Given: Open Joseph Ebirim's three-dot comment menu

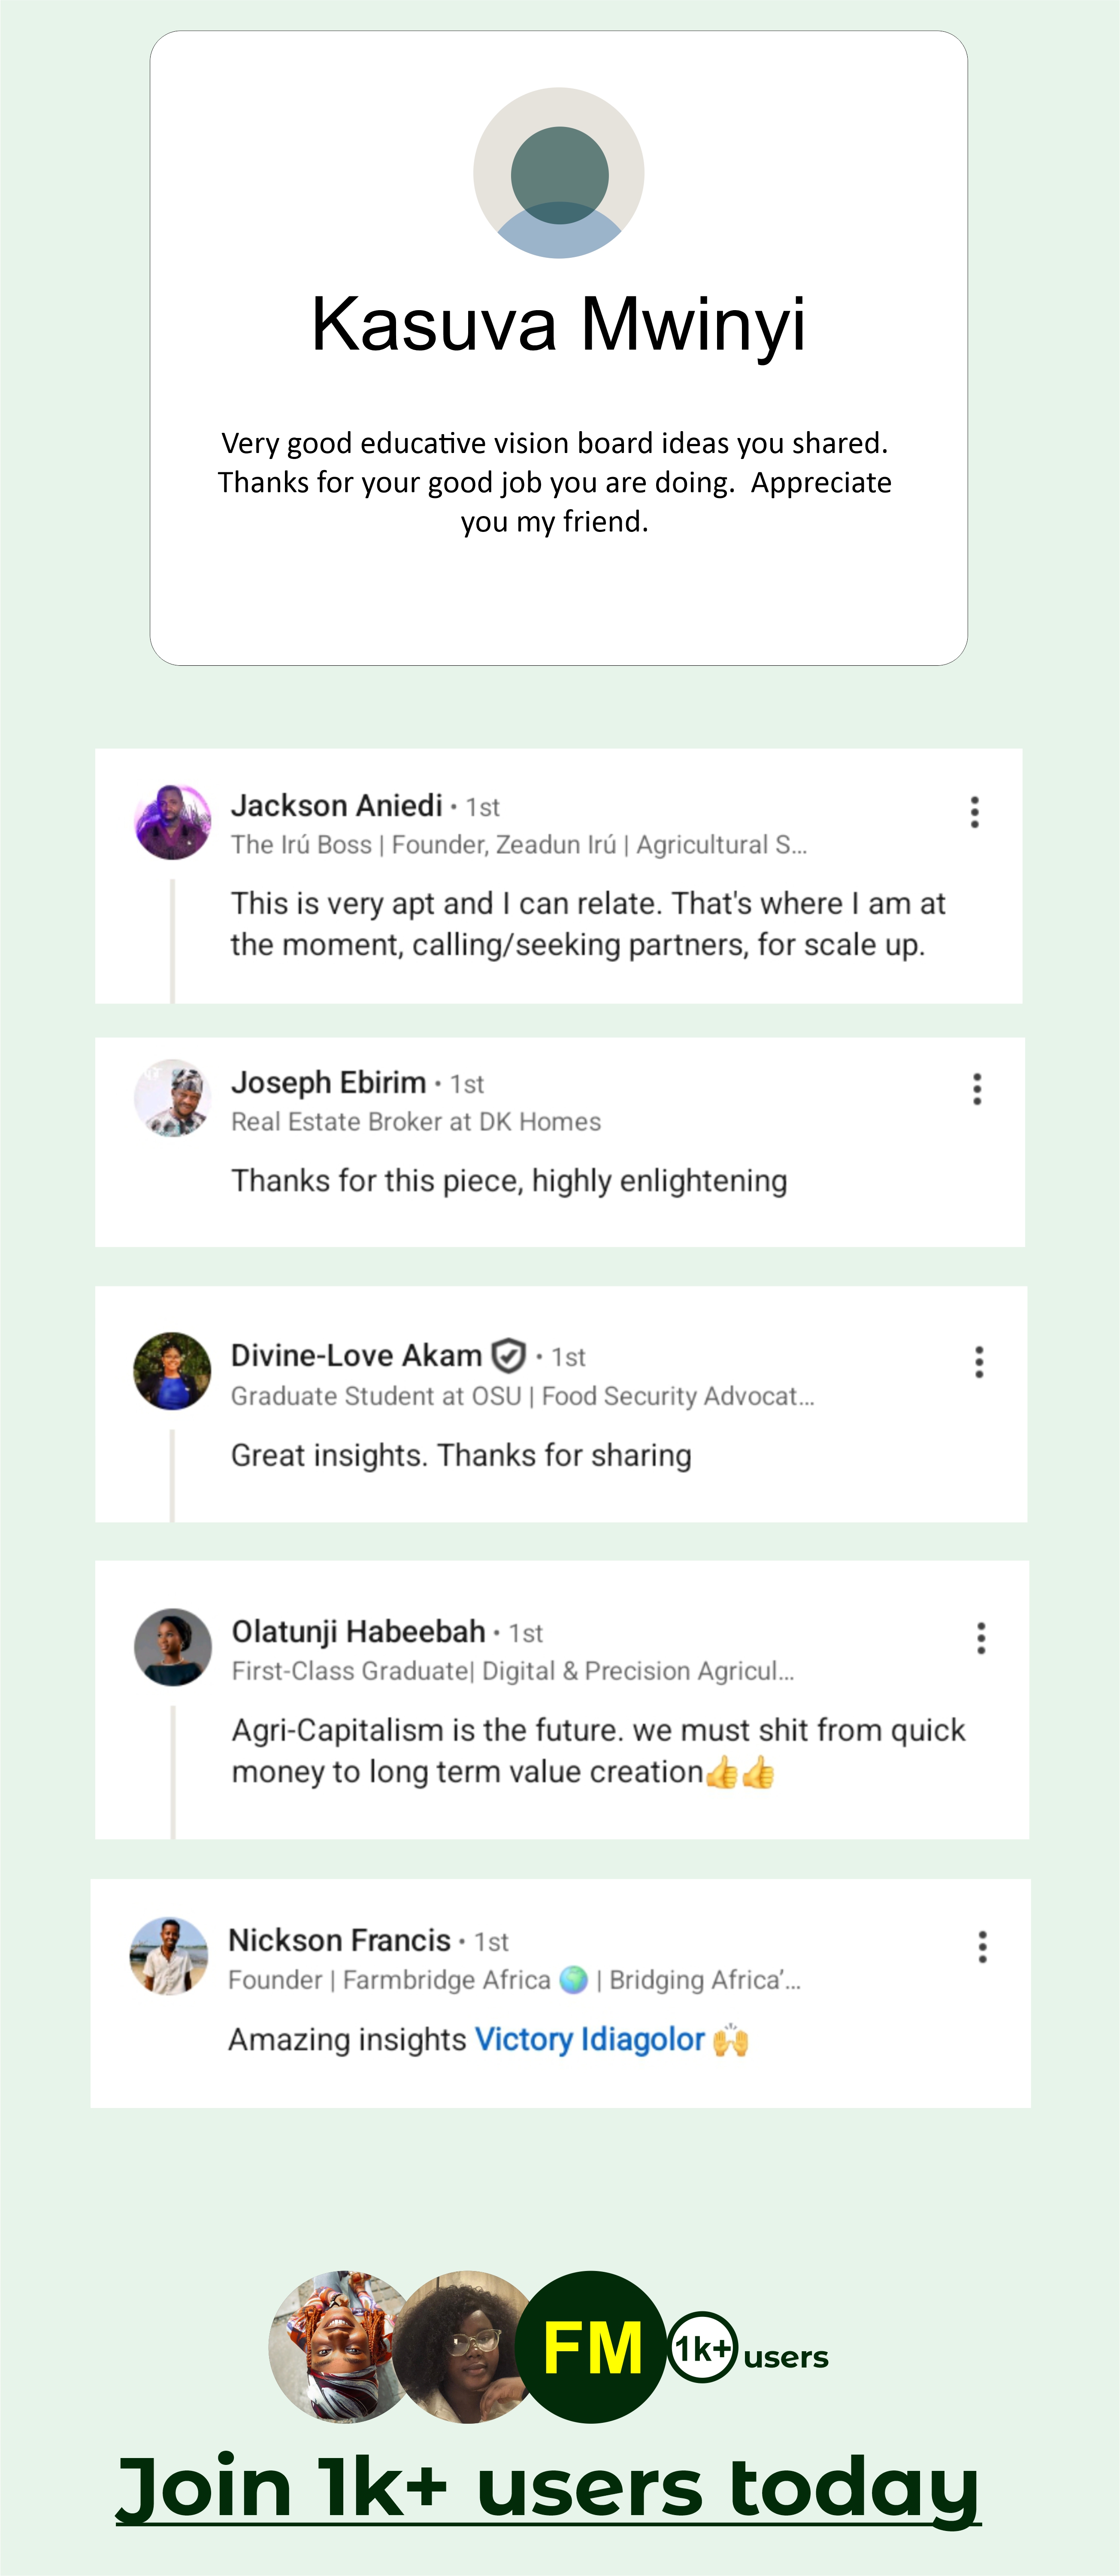Looking at the screenshot, I should (977, 1089).
